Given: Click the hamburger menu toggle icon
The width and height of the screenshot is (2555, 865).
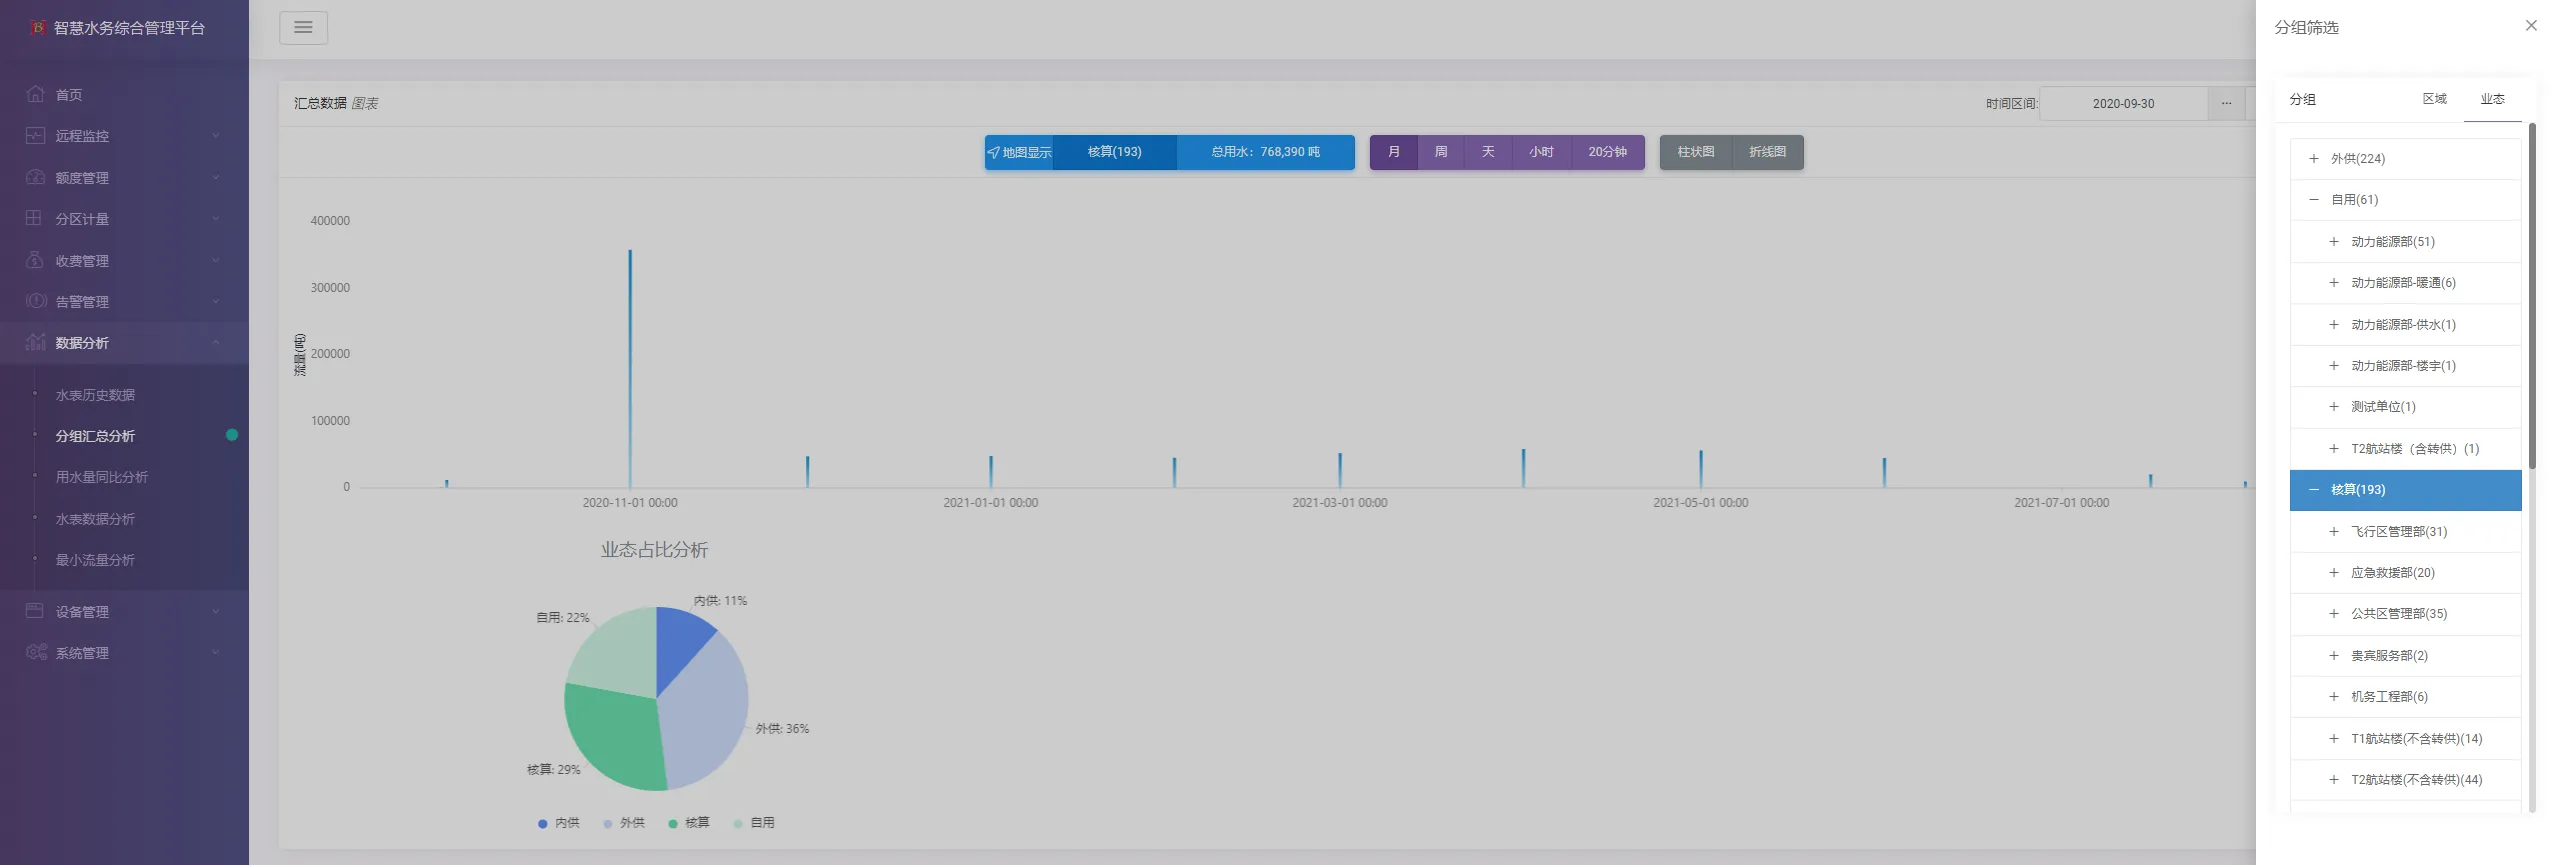Looking at the screenshot, I should pyautogui.click(x=303, y=28).
